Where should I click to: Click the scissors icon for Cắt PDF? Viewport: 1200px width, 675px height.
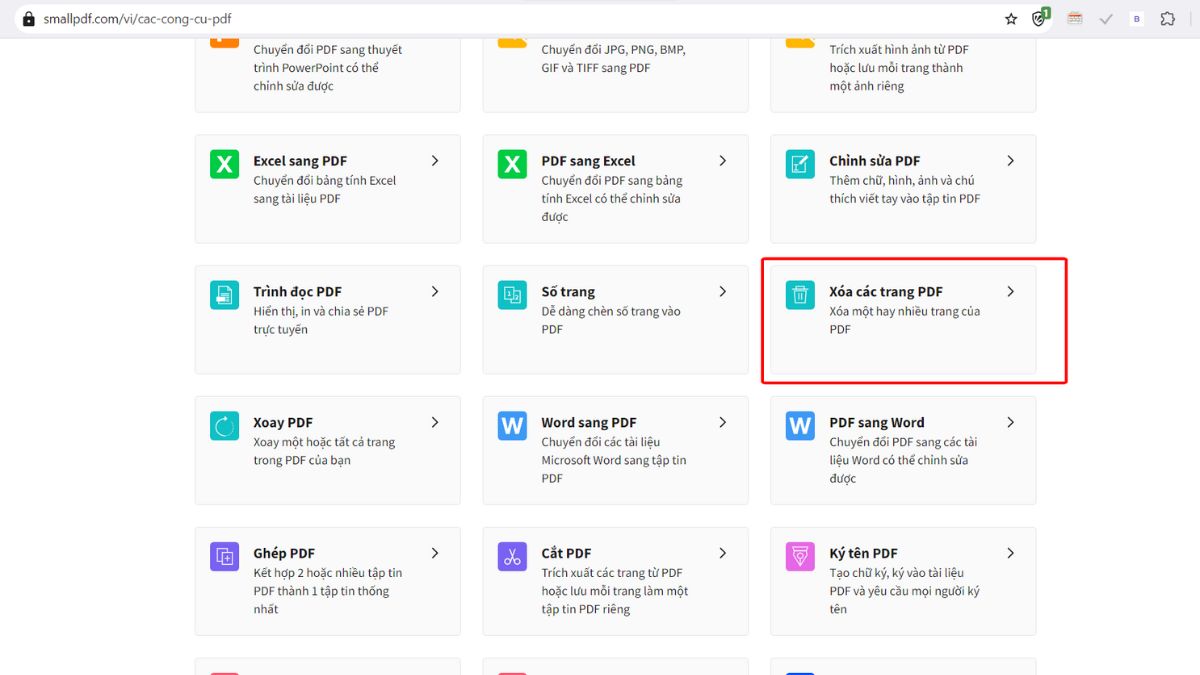point(512,557)
